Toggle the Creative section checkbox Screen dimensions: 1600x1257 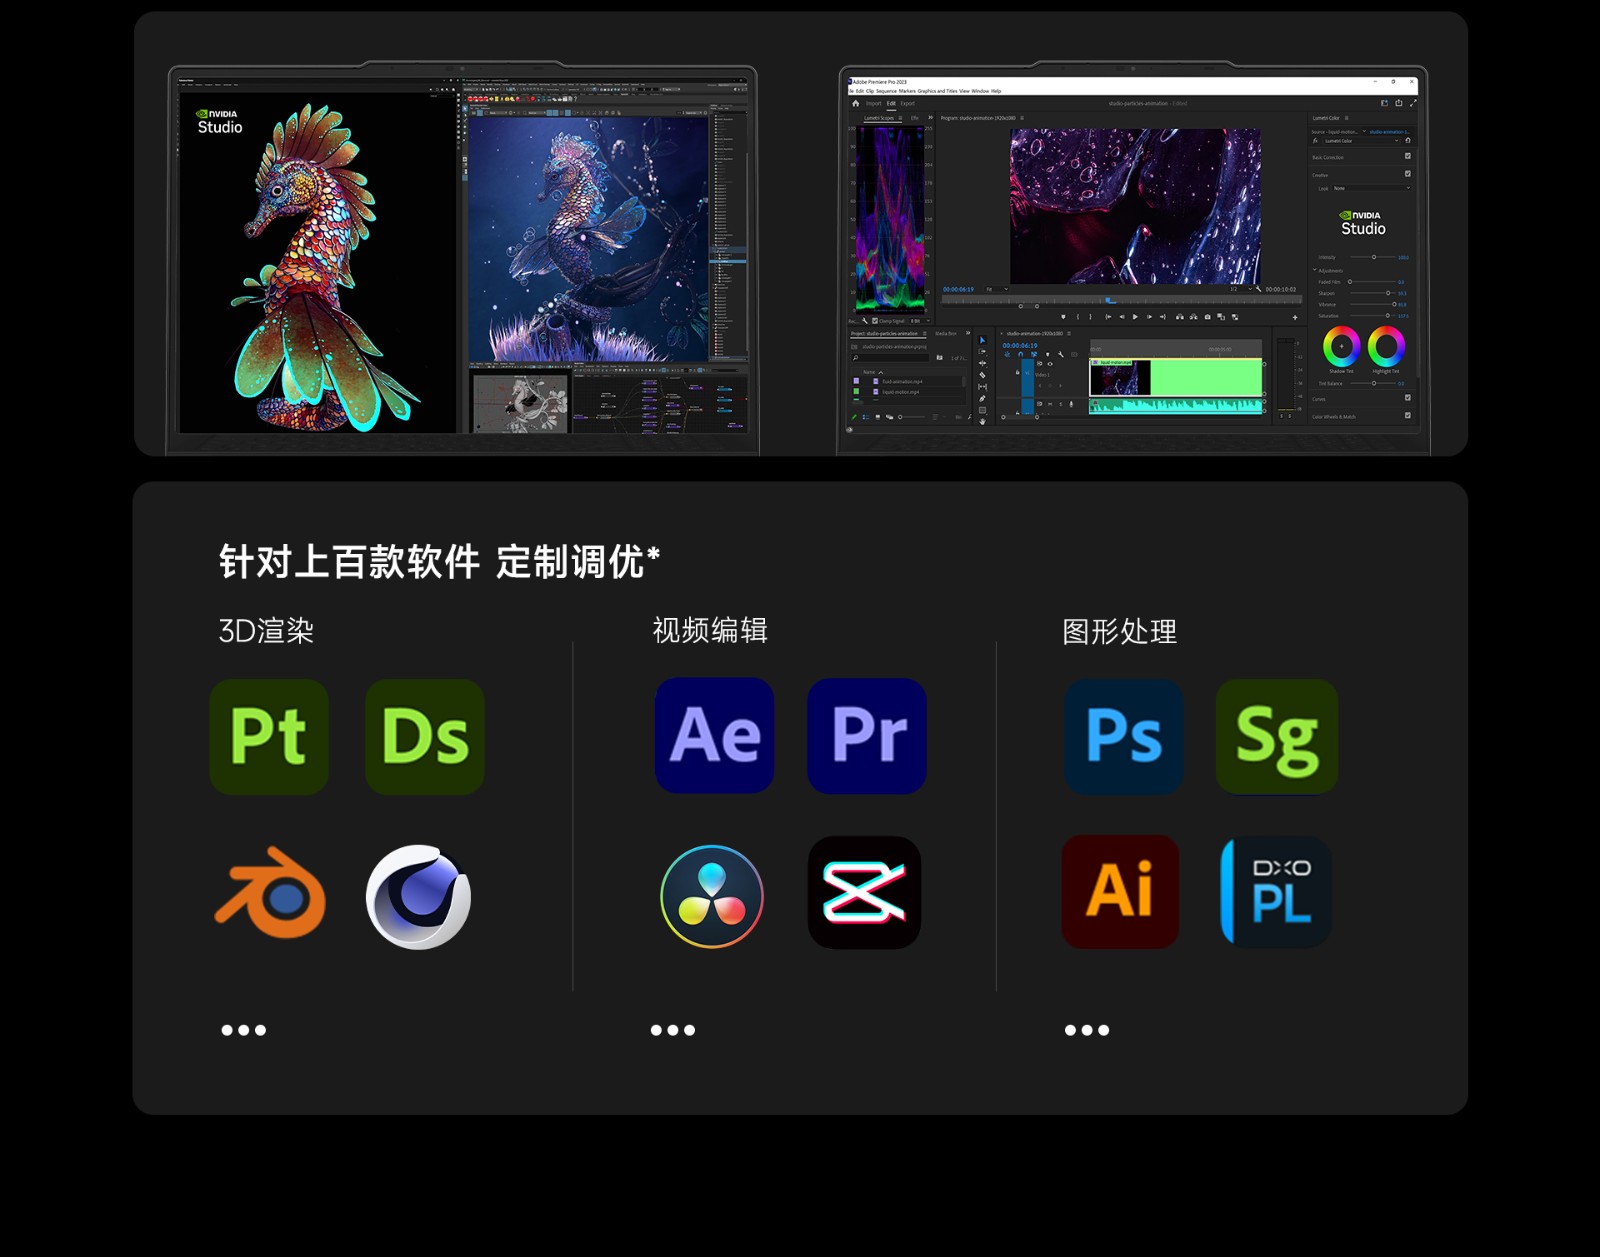click(1408, 173)
